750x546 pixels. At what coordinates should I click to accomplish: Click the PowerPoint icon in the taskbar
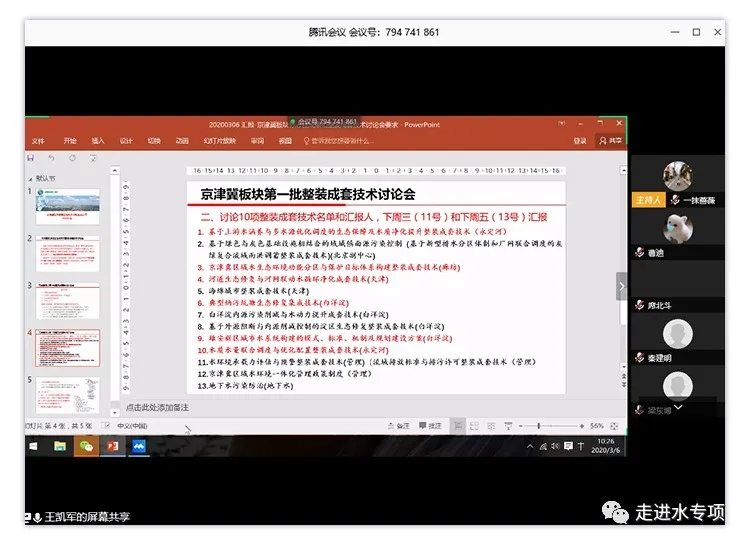113,445
